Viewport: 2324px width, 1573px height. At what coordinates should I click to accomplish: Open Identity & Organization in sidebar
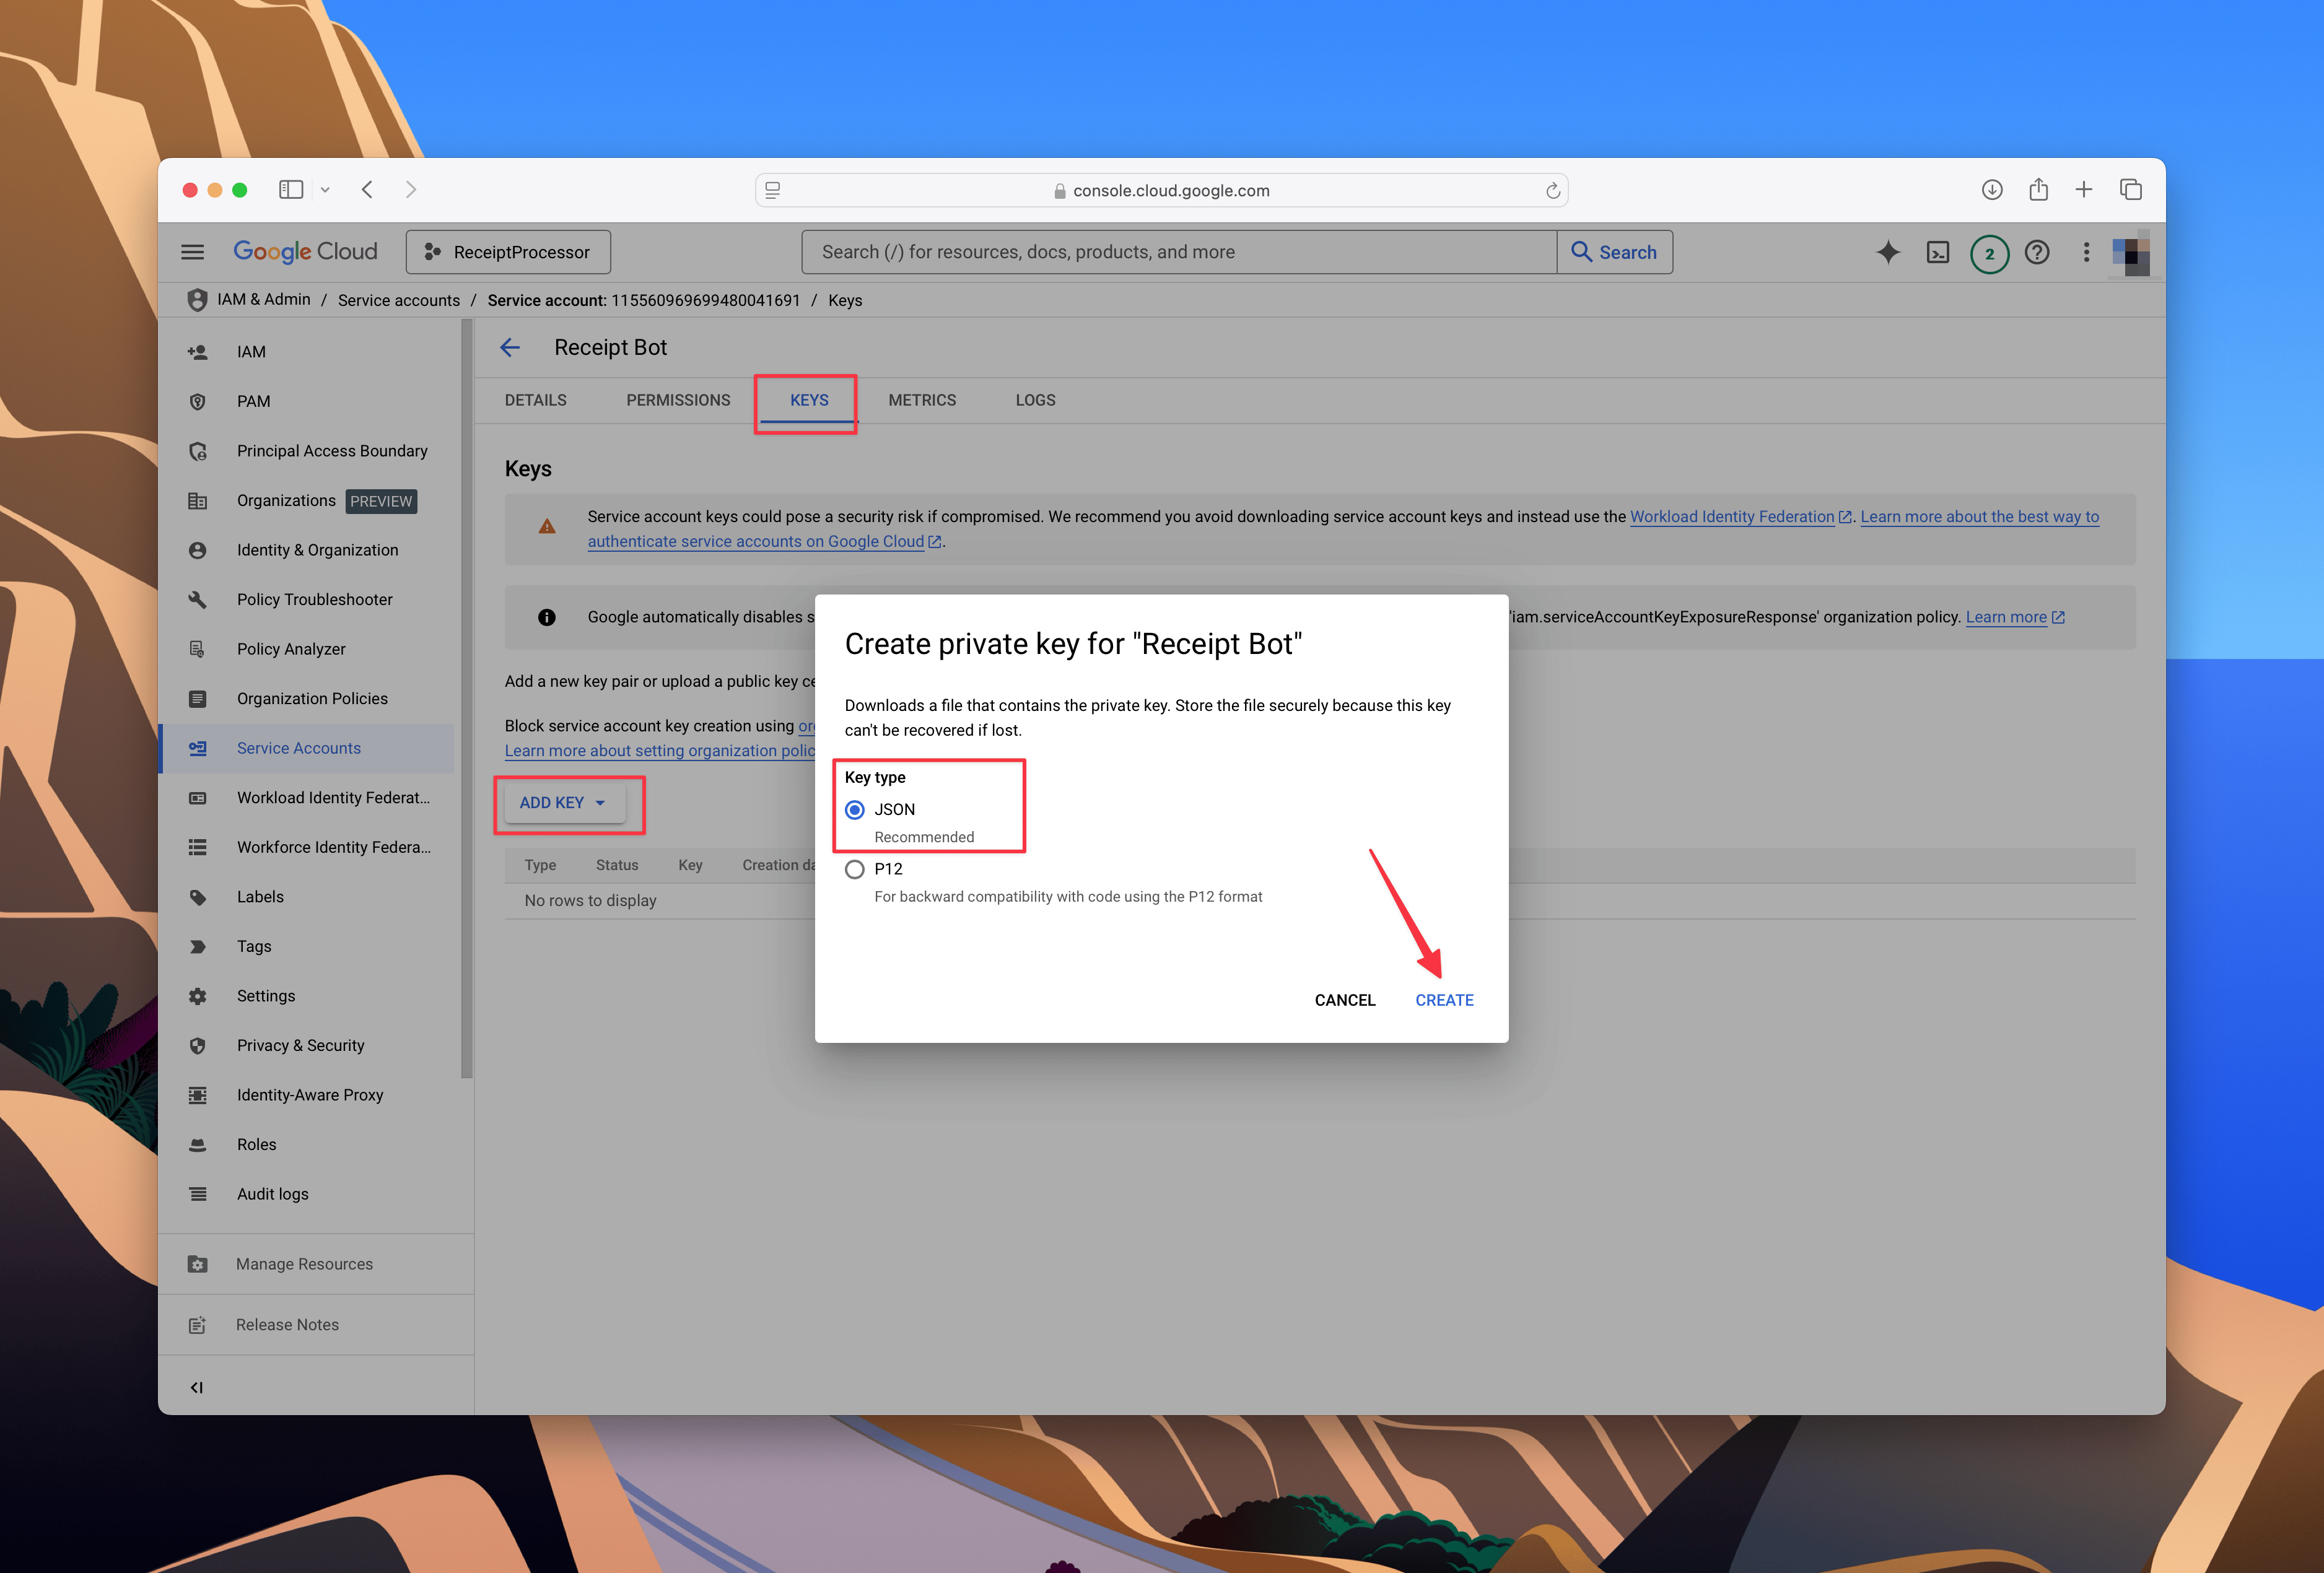point(306,550)
